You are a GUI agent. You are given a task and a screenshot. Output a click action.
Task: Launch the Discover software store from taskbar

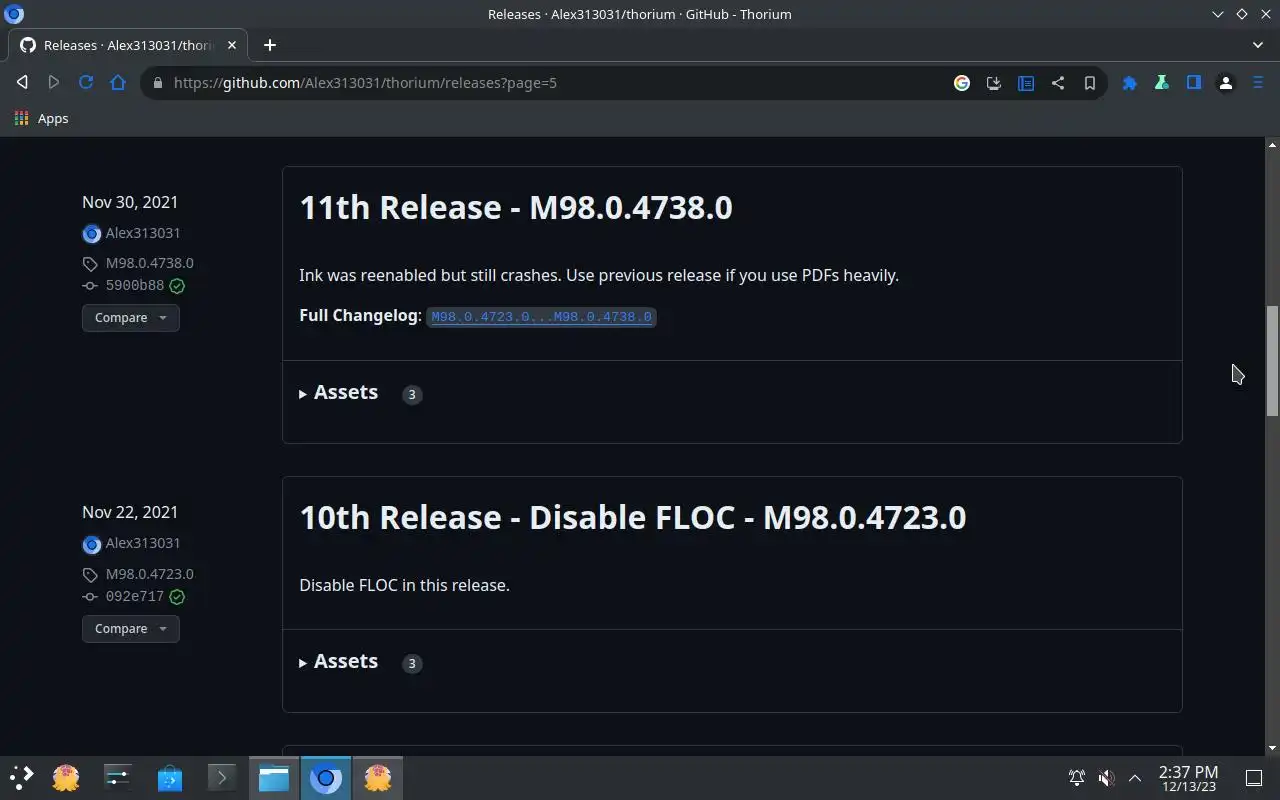tap(170, 777)
